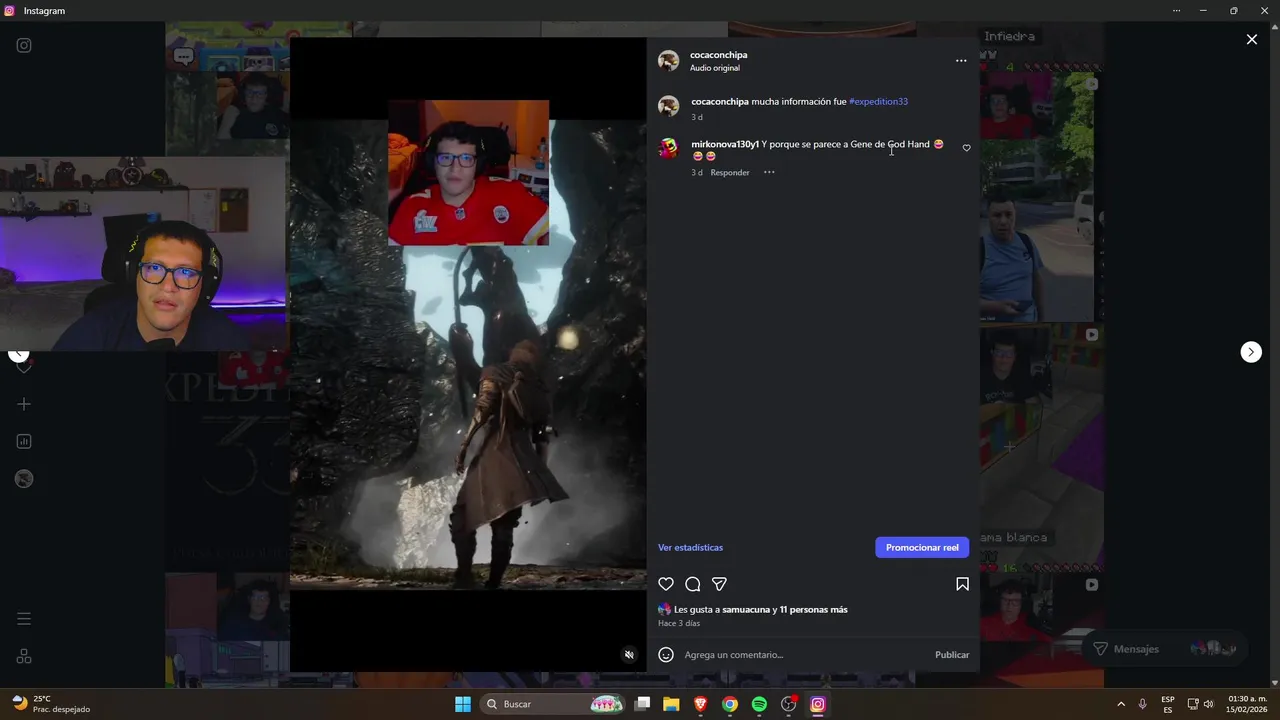Open the #expedition33 hashtag

[x=878, y=102]
